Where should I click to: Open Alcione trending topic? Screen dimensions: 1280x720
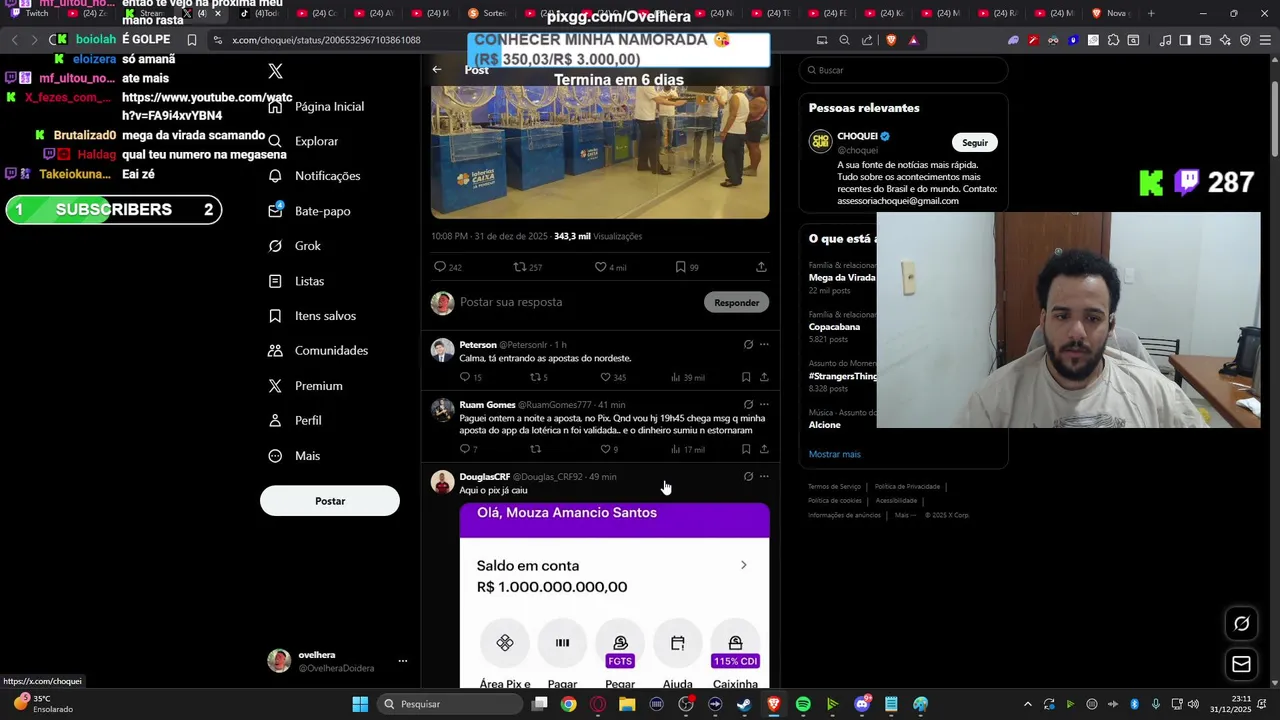pyautogui.click(x=825, y=425)
